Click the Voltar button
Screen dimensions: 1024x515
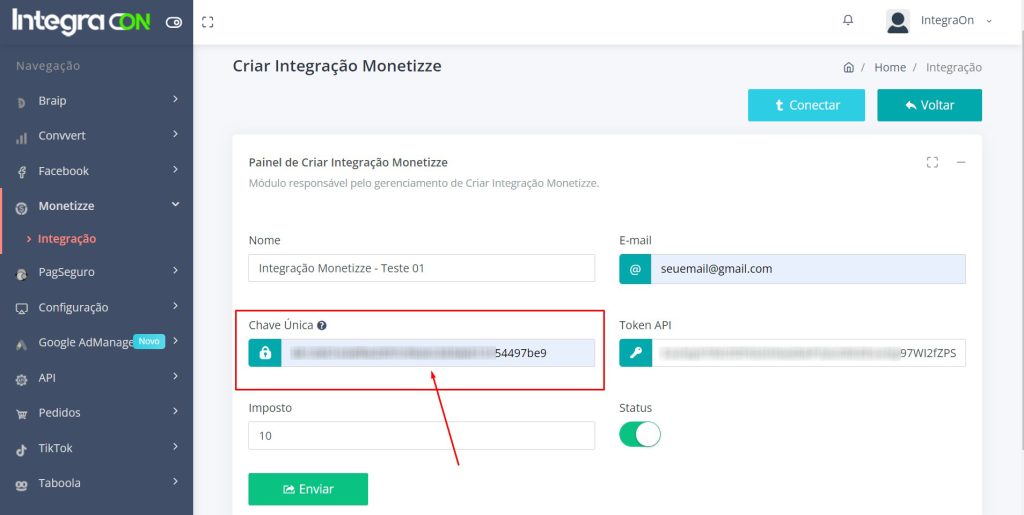929,105
